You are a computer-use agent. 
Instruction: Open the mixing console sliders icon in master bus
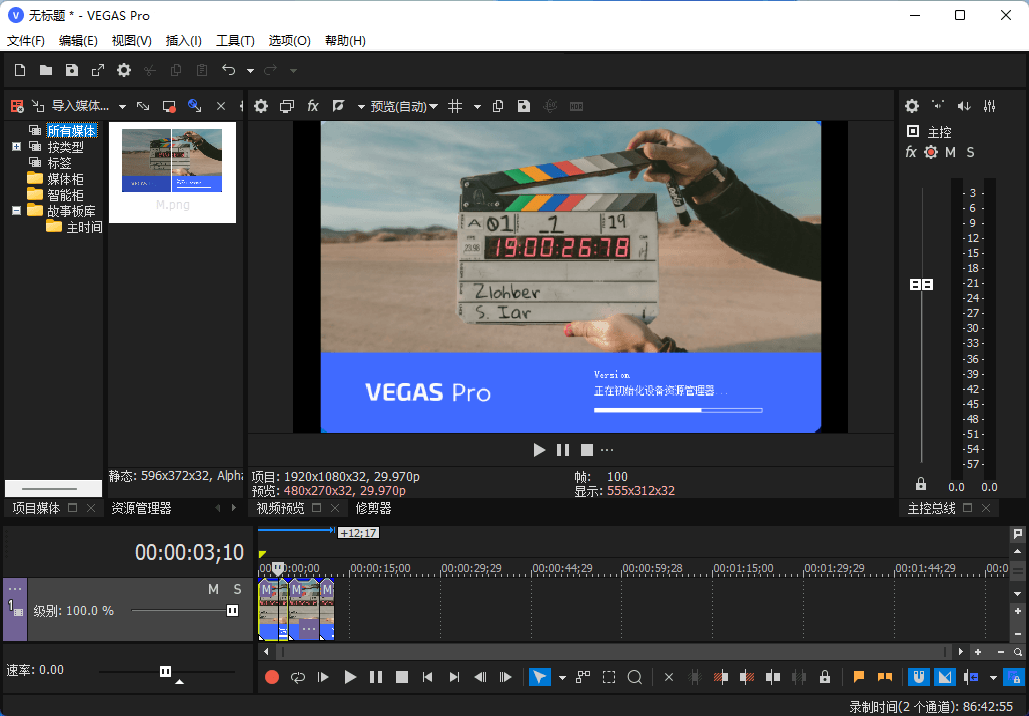coord(990,106)
